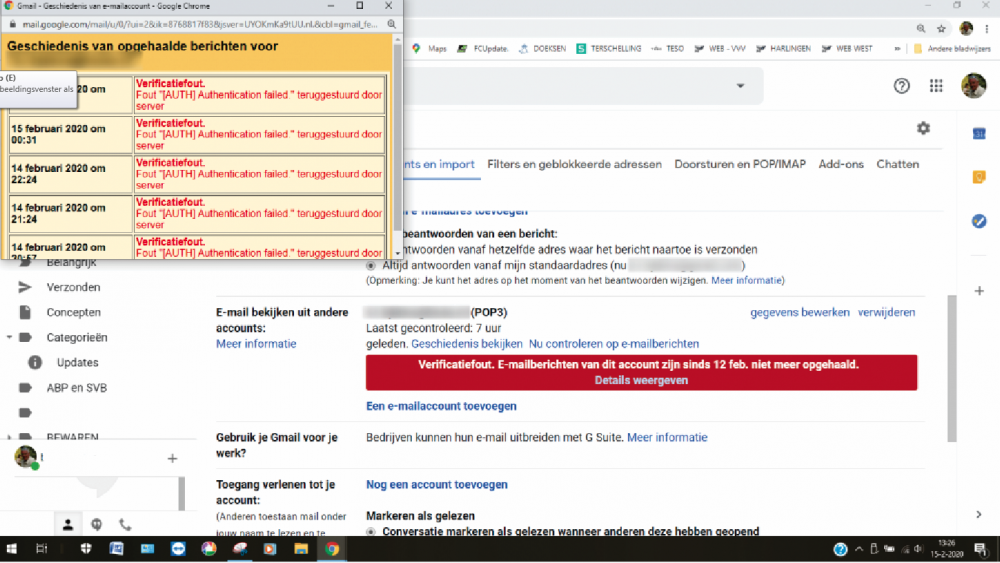Open the Windows notification center icon

(982, 549)
